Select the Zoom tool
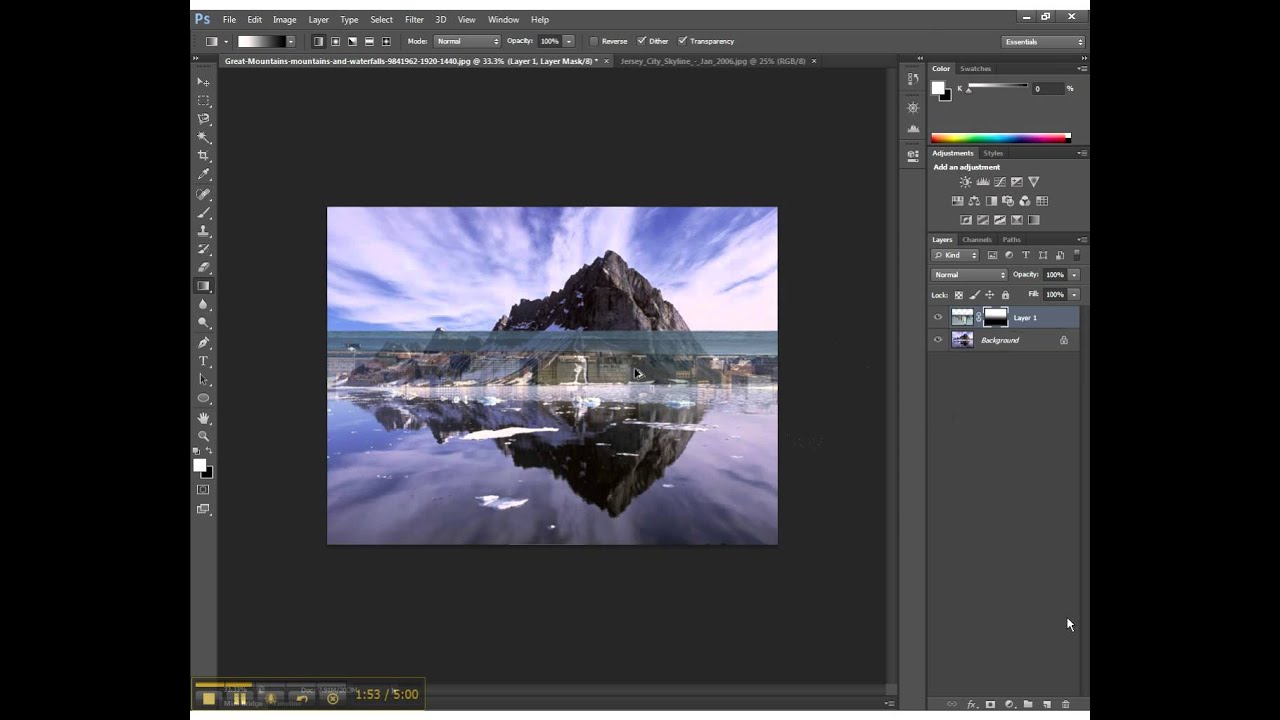This screenshot has width=1280, height=720. (204, 436)
